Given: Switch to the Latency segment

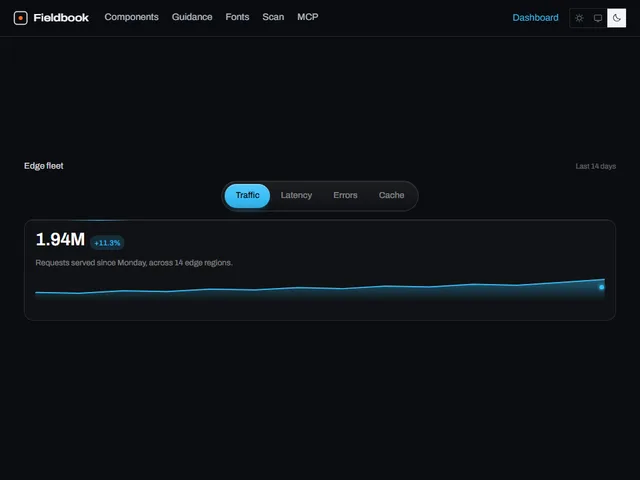Looking at the screenshot, I should (x=296, y=196).
